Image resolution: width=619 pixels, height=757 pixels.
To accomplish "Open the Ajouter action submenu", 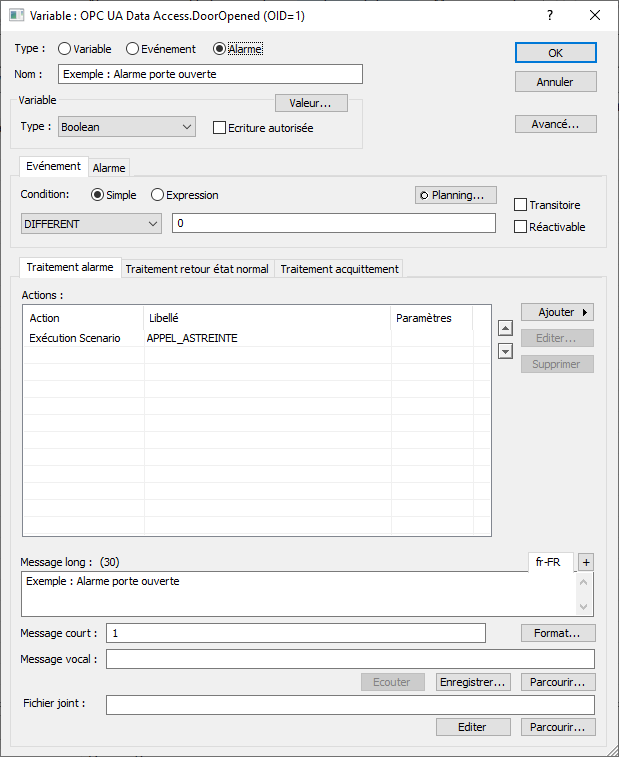I will tap(557, 312).
